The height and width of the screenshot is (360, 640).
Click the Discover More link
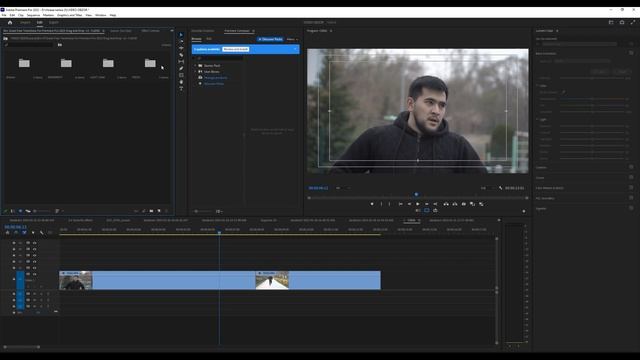point(214,84)
